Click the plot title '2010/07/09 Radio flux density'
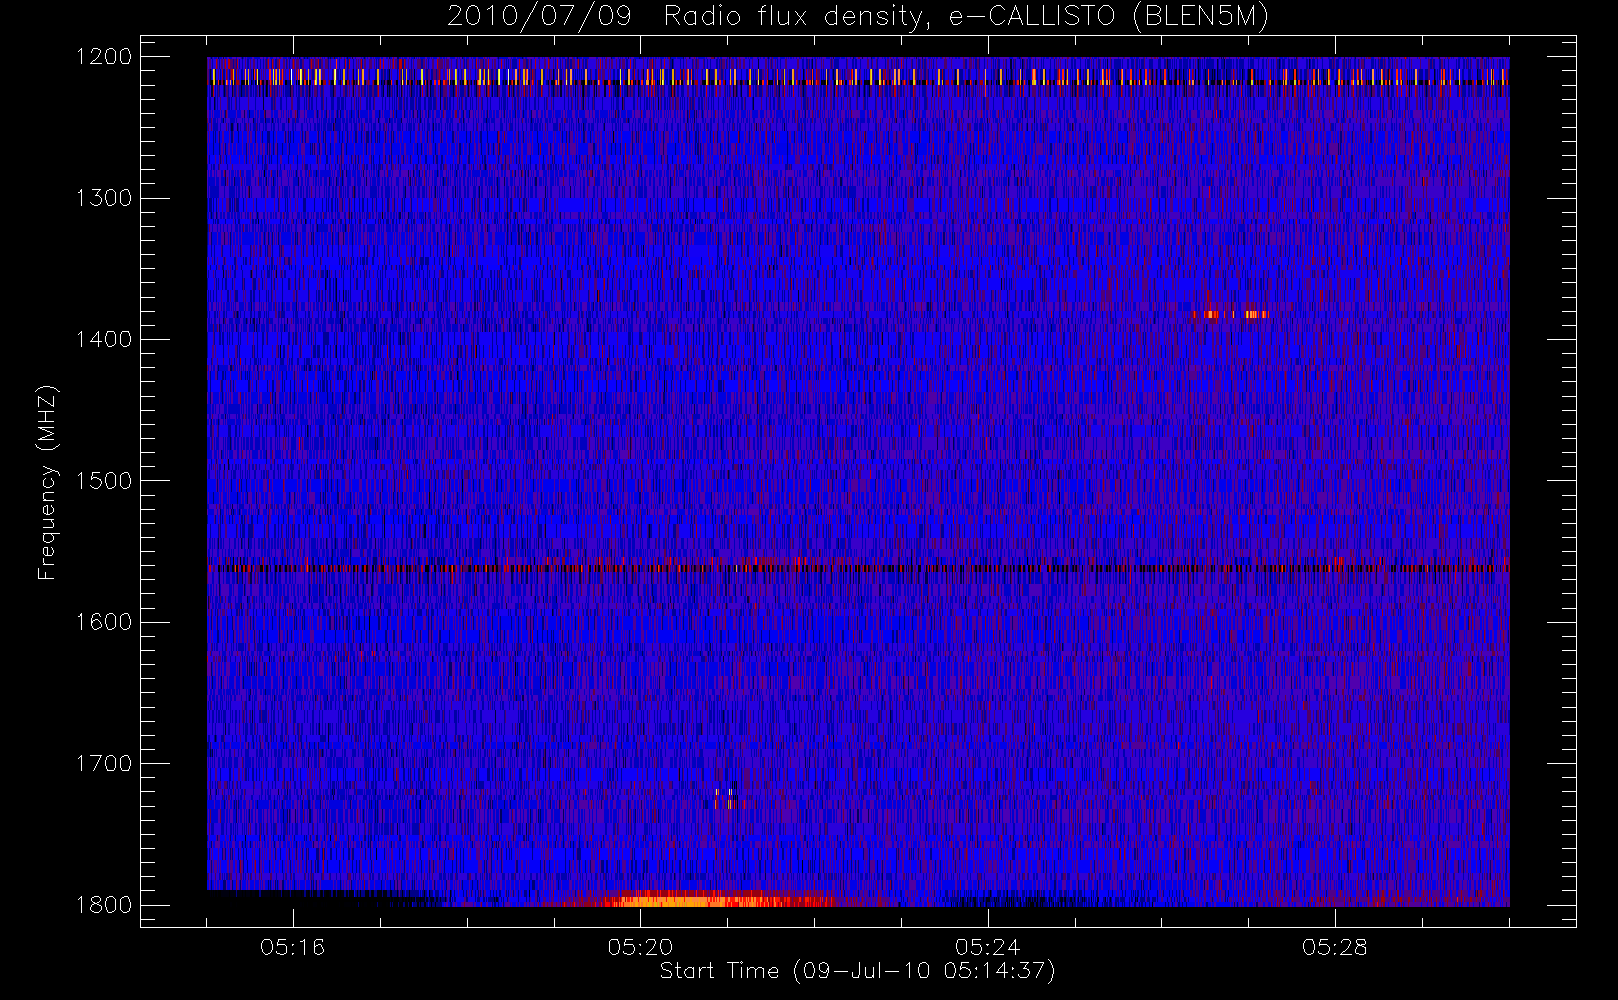The width and height of the screenshot is (1618, 1000). pyautogui.click(x=858, y=16)
